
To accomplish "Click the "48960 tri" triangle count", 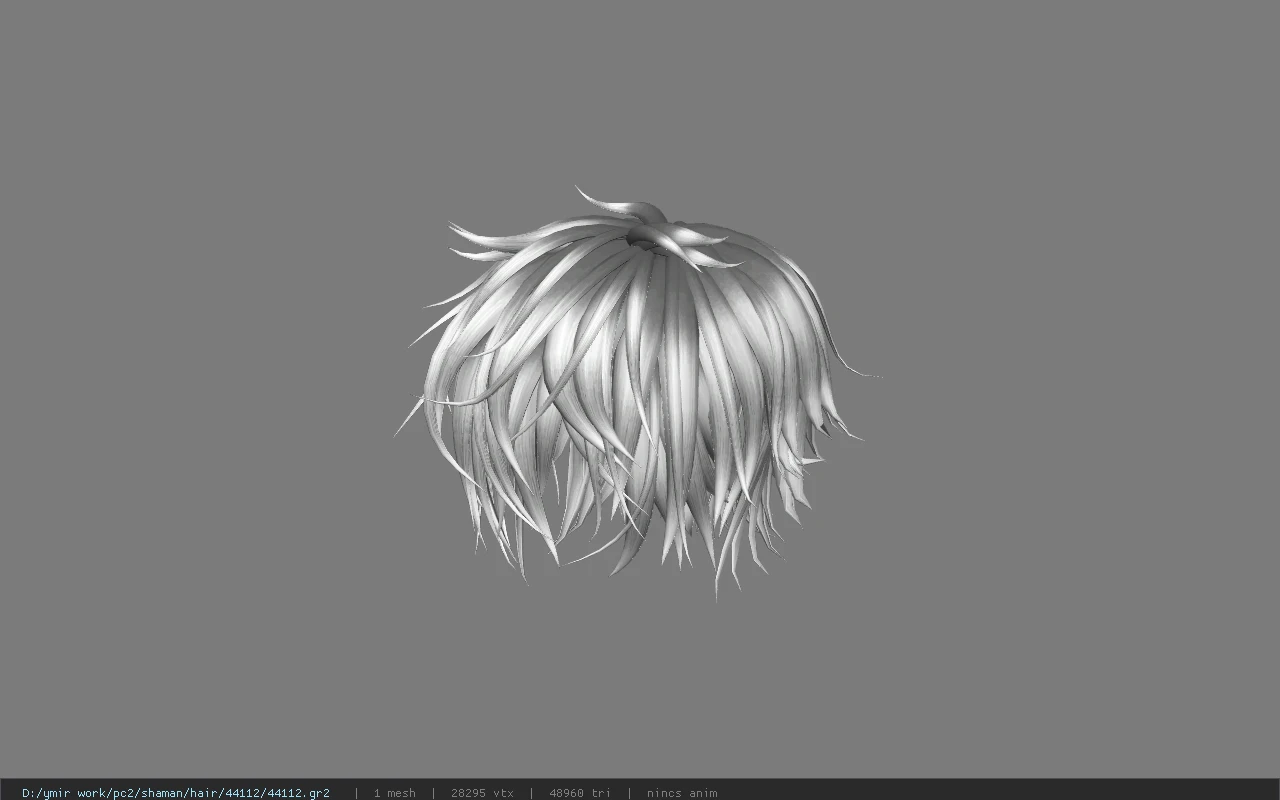I will tap(580, 793).
